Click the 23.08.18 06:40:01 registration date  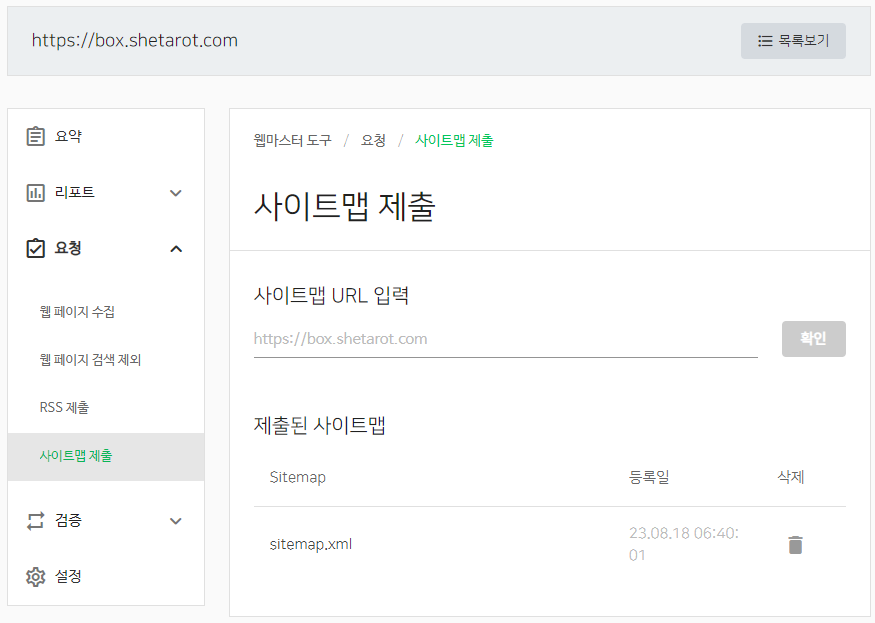coord(684,544)
